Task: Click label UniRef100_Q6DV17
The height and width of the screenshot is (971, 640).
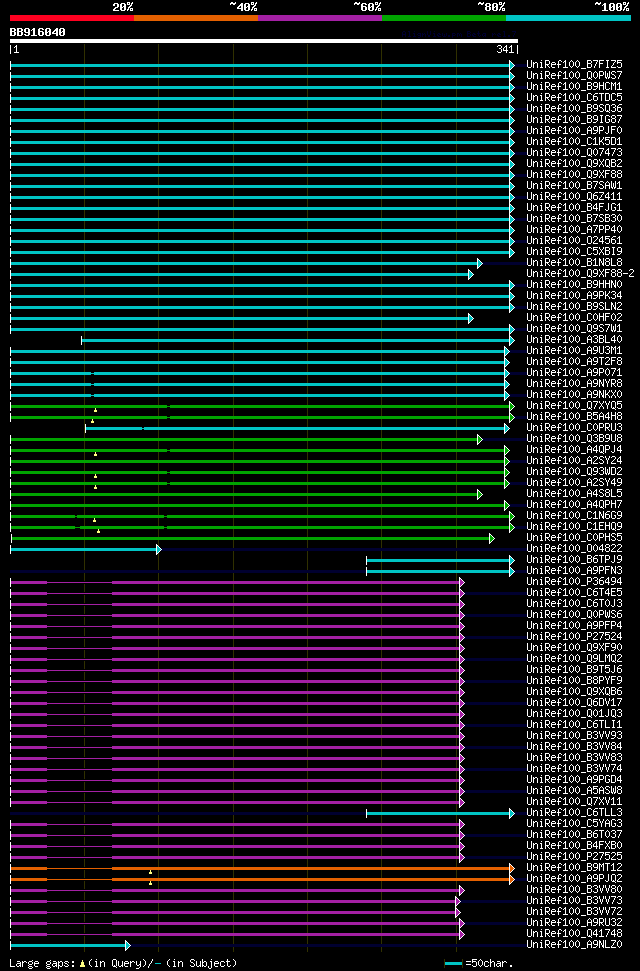Action: (574, 702)
